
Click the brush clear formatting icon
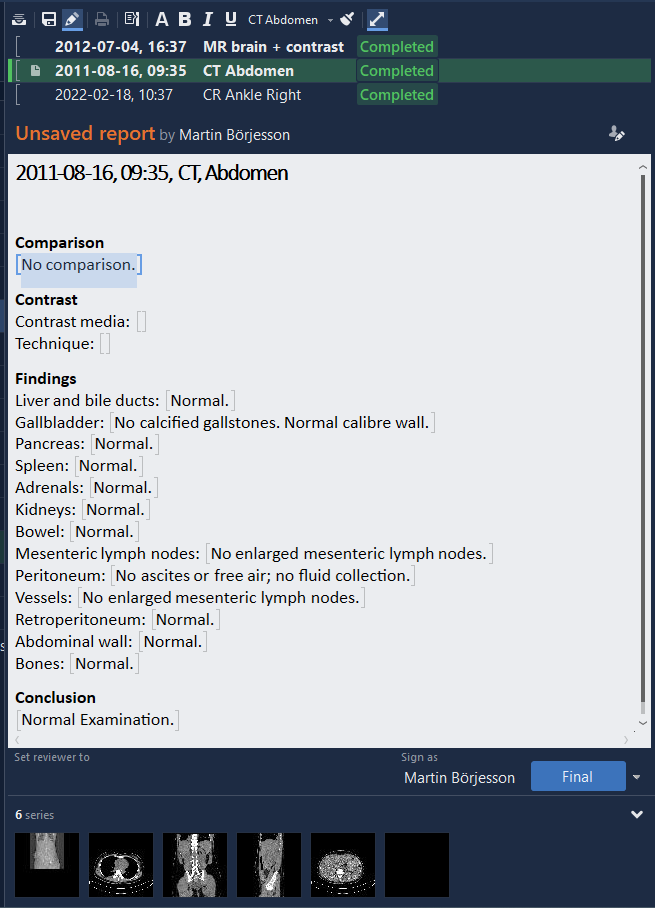point(346,19)
